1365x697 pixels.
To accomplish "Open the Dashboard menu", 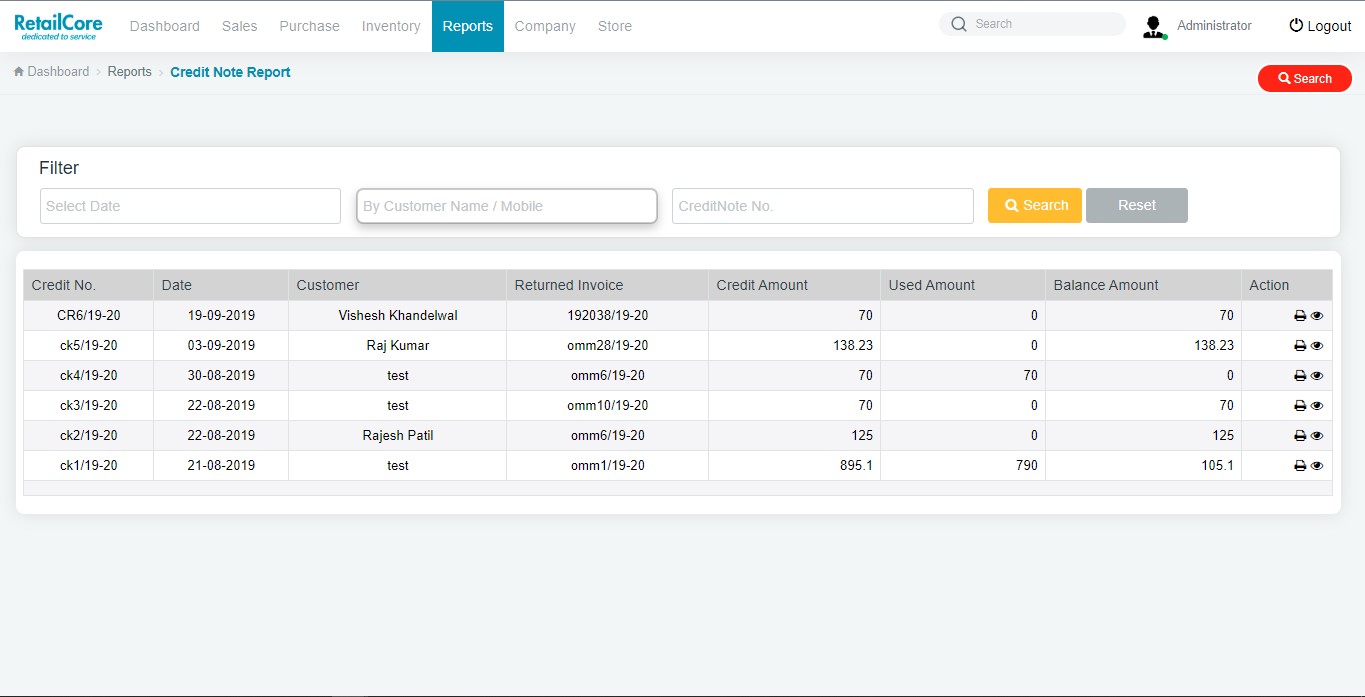I will pos(165,26).
